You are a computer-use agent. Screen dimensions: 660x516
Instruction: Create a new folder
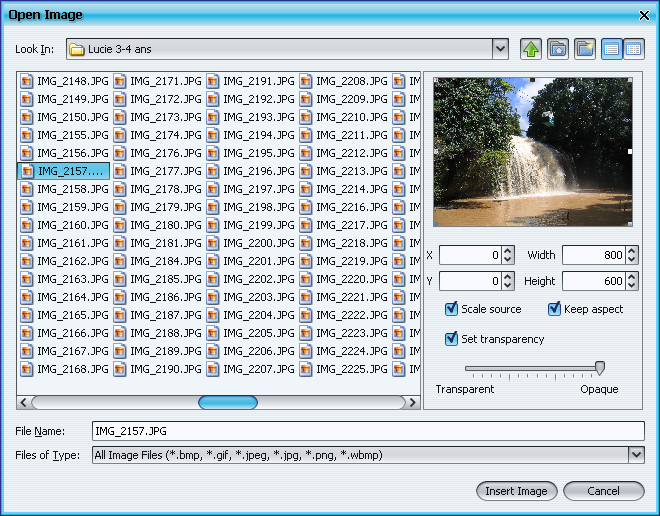click(585, 49)
